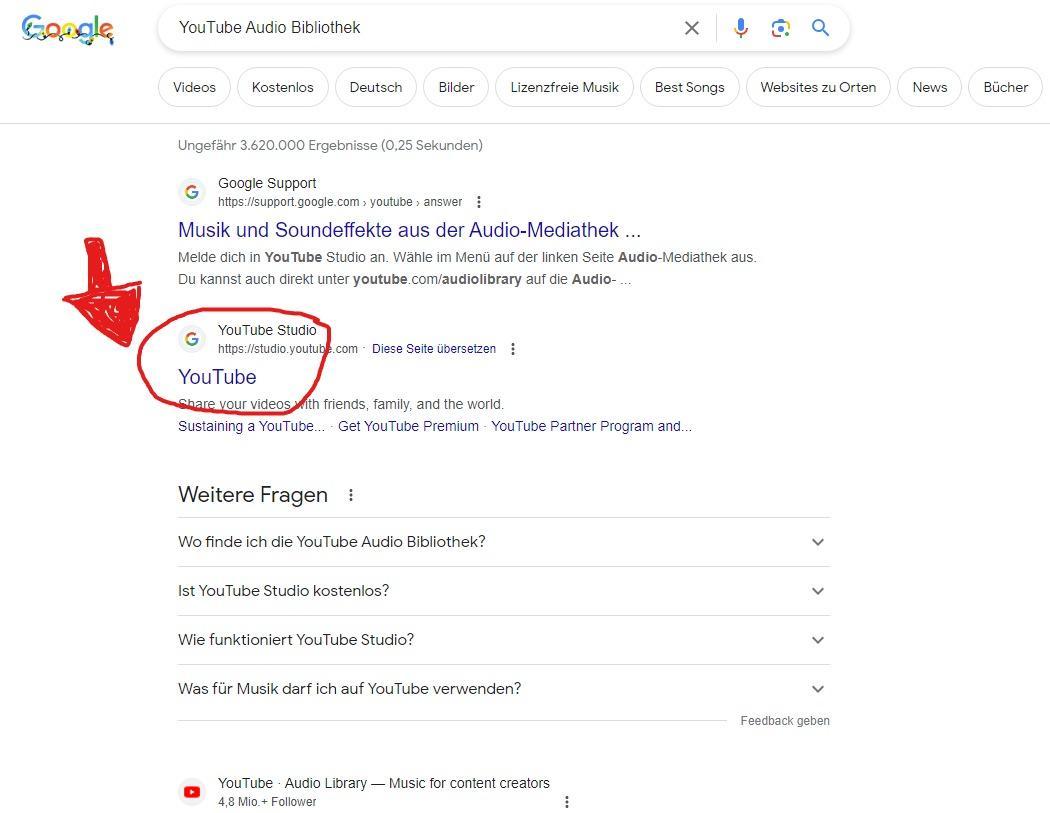Open Musik und Soundeffekte aus der Audio-Mediathek link
The height and width of the screenshot is (813, 1050).
tap(409, 230)
